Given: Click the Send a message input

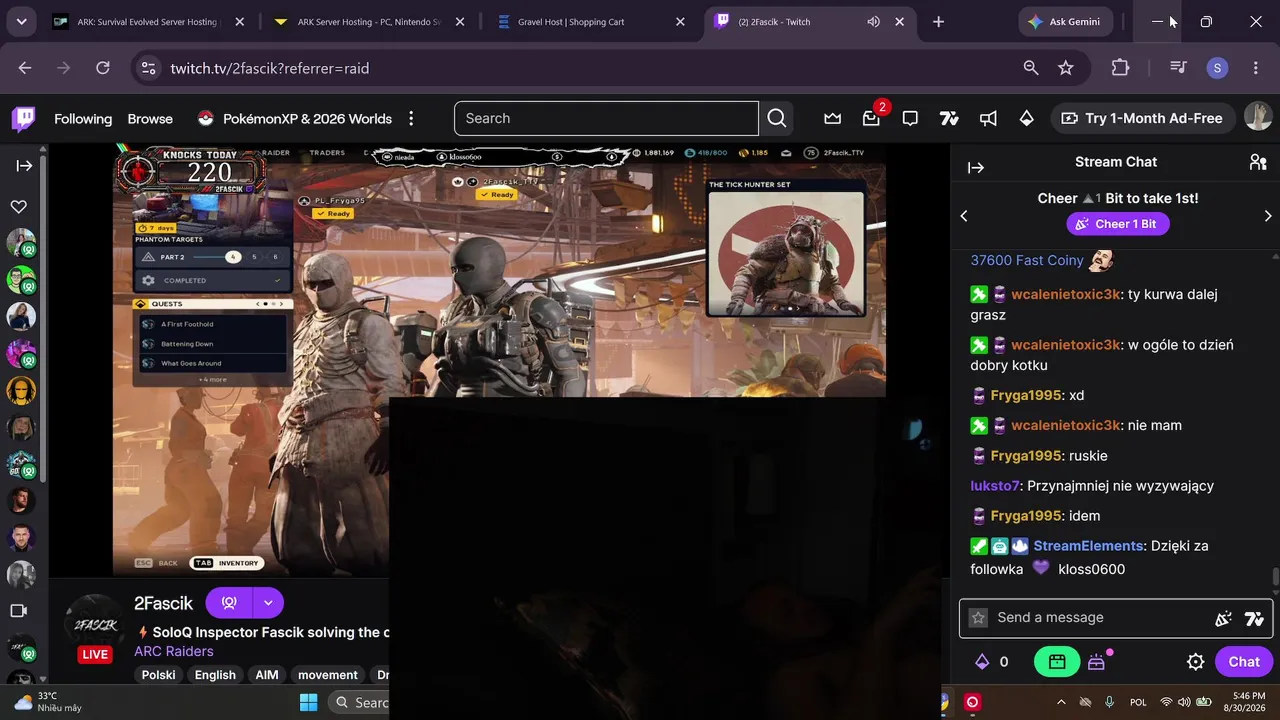Looking at the screenshot, I should point(1116,618).
